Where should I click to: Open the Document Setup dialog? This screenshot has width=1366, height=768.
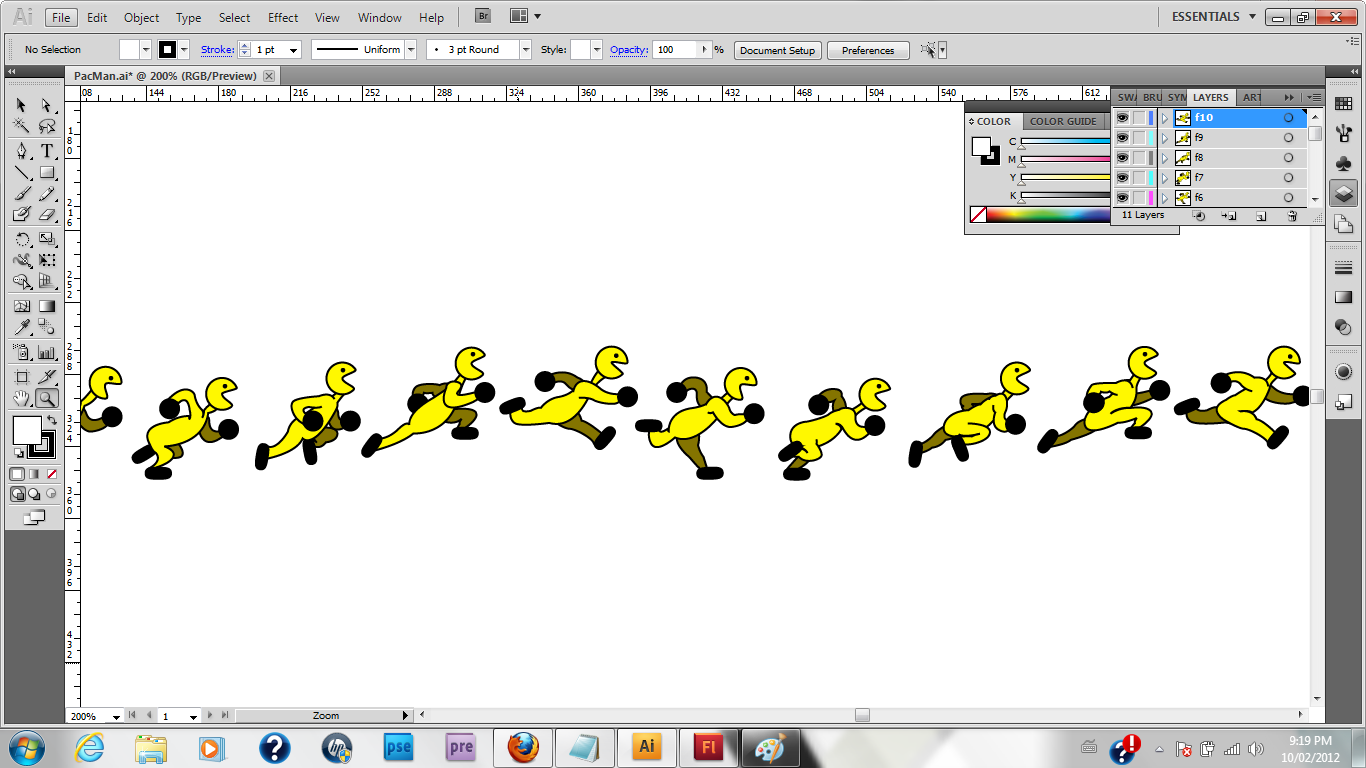tap(778, 50)
